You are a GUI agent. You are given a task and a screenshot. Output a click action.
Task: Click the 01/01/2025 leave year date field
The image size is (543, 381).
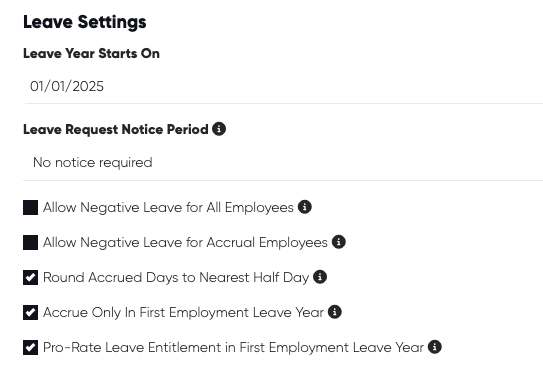tap(283, 86)
